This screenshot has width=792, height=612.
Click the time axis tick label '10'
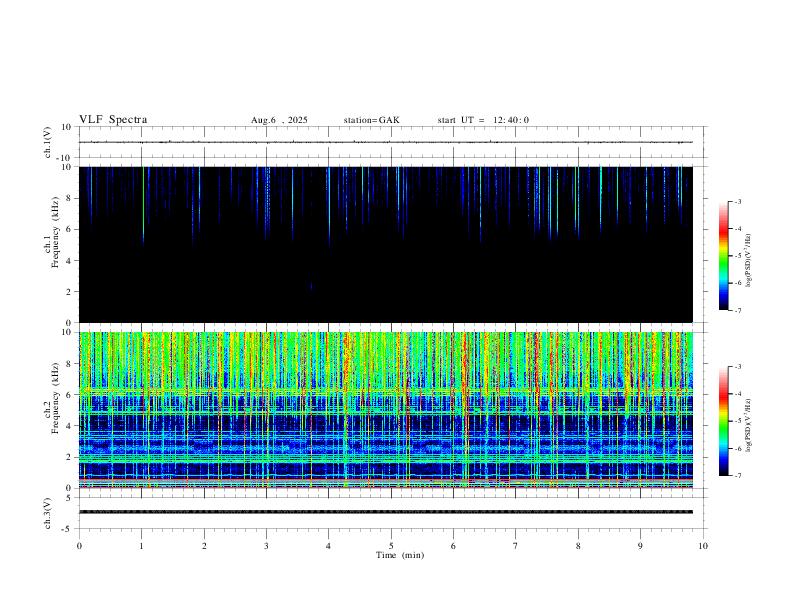tap(703, 546)
